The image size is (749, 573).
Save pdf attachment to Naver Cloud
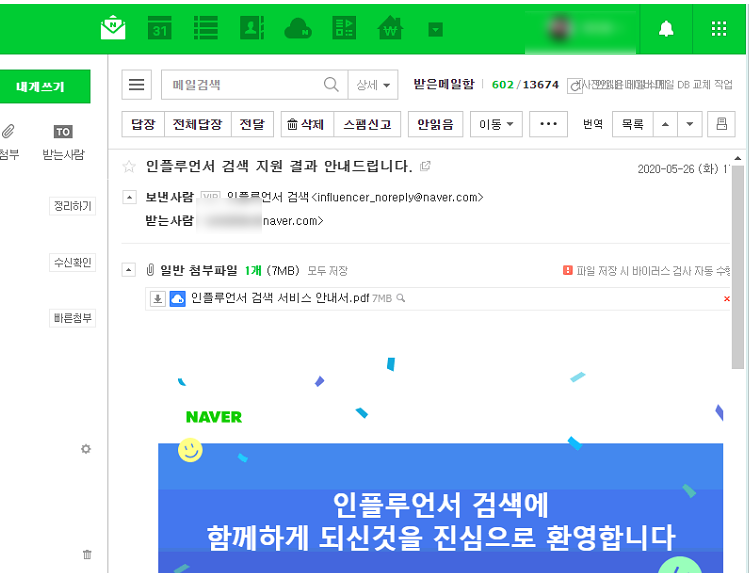[178, 299]
